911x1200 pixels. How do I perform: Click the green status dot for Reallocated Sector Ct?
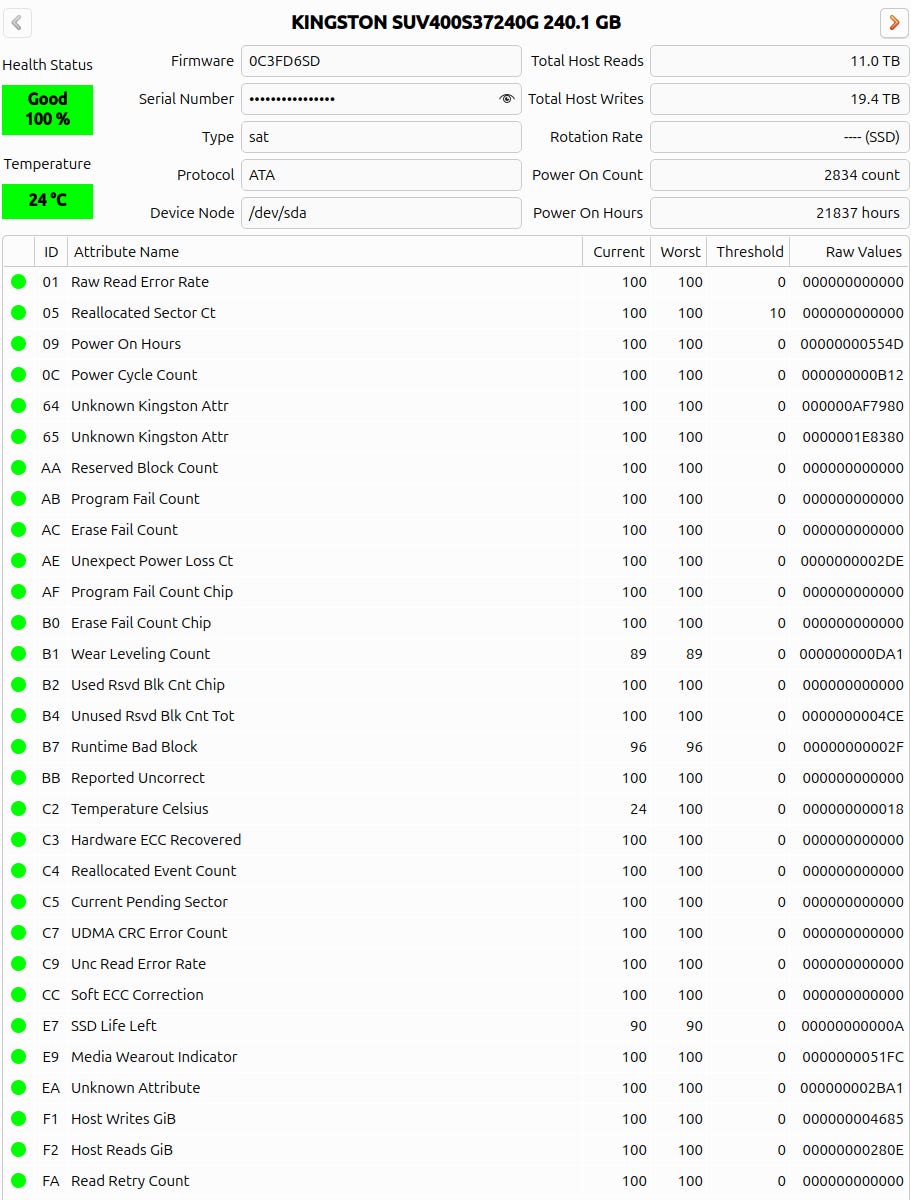click(18, 313)
